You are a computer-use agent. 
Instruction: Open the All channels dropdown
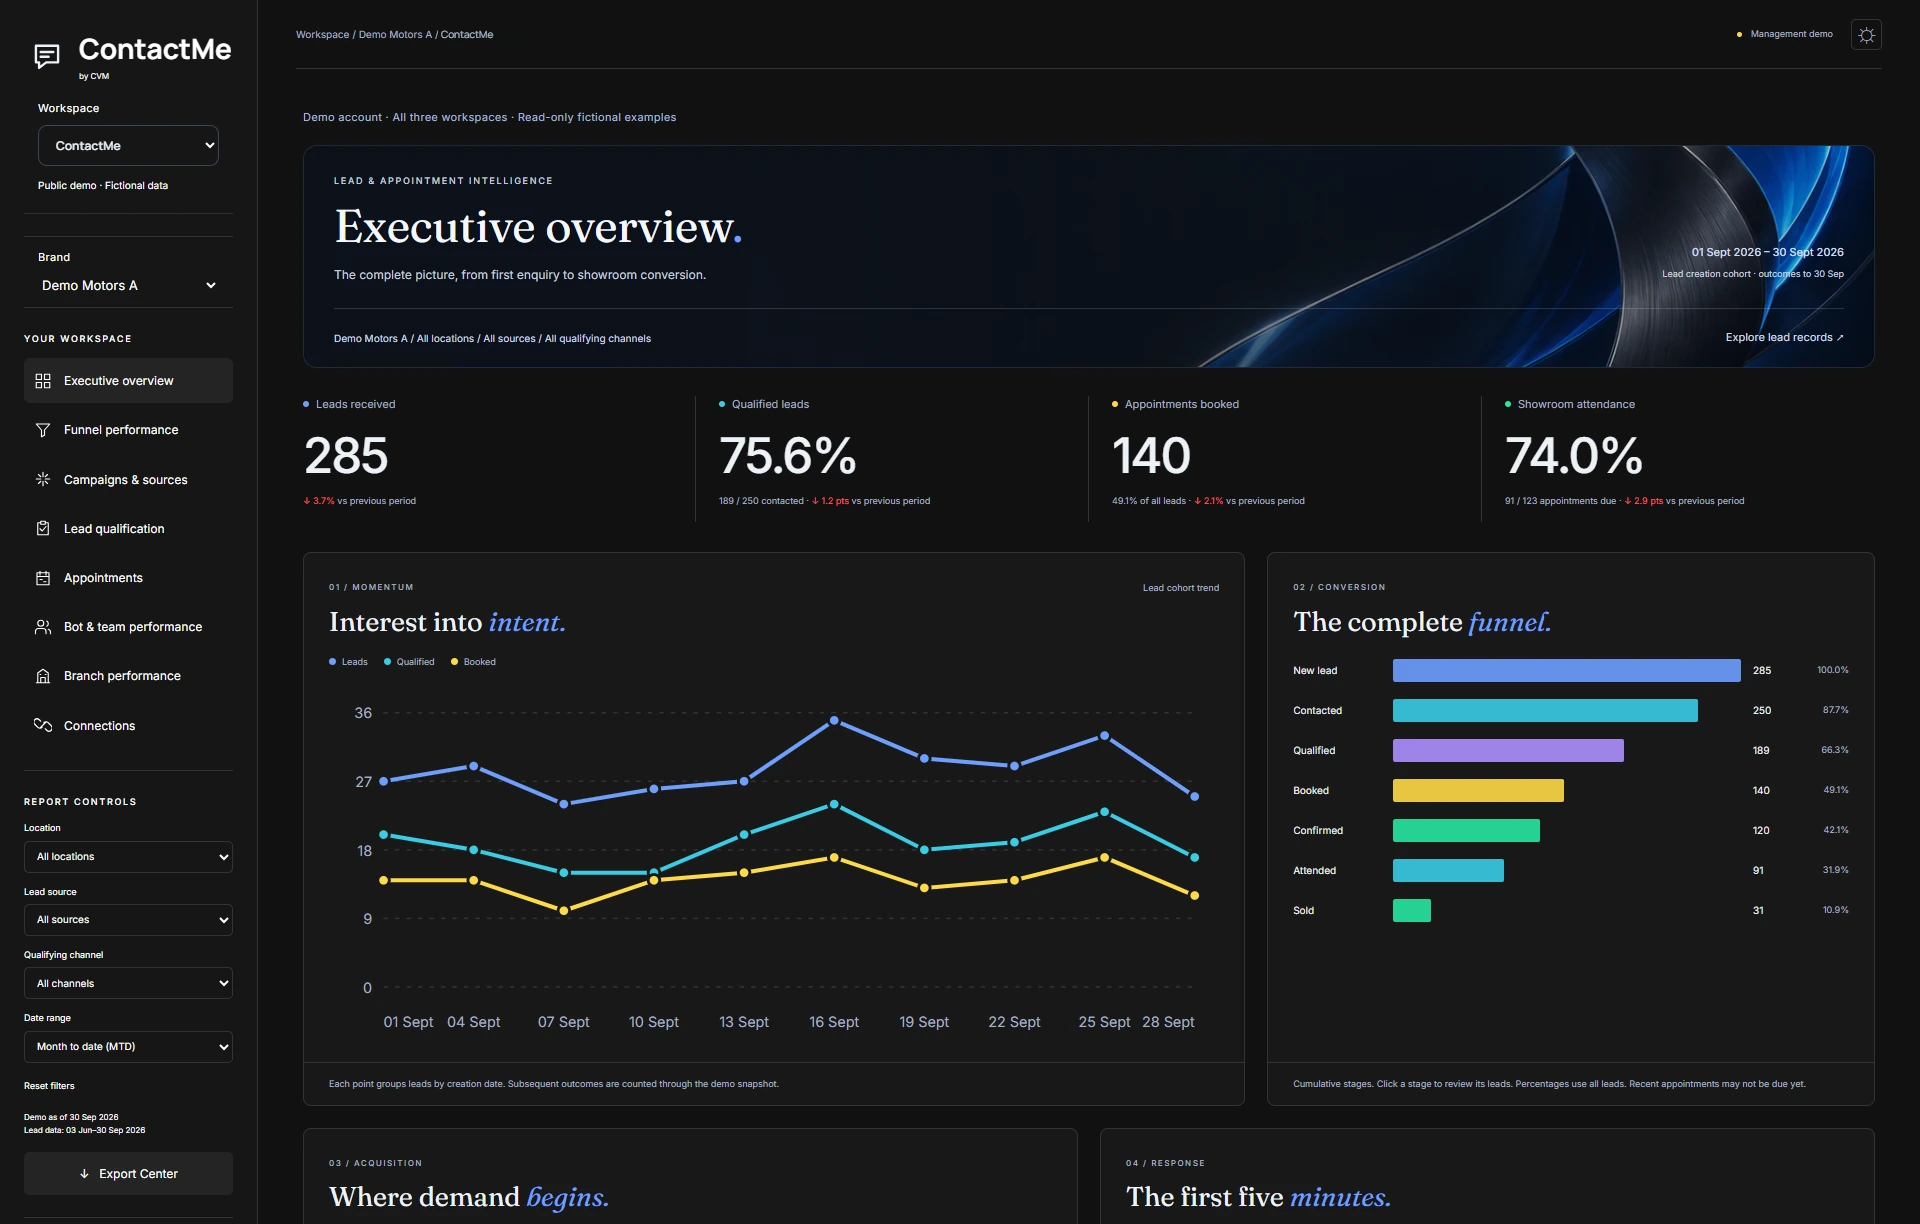[128, 983]
